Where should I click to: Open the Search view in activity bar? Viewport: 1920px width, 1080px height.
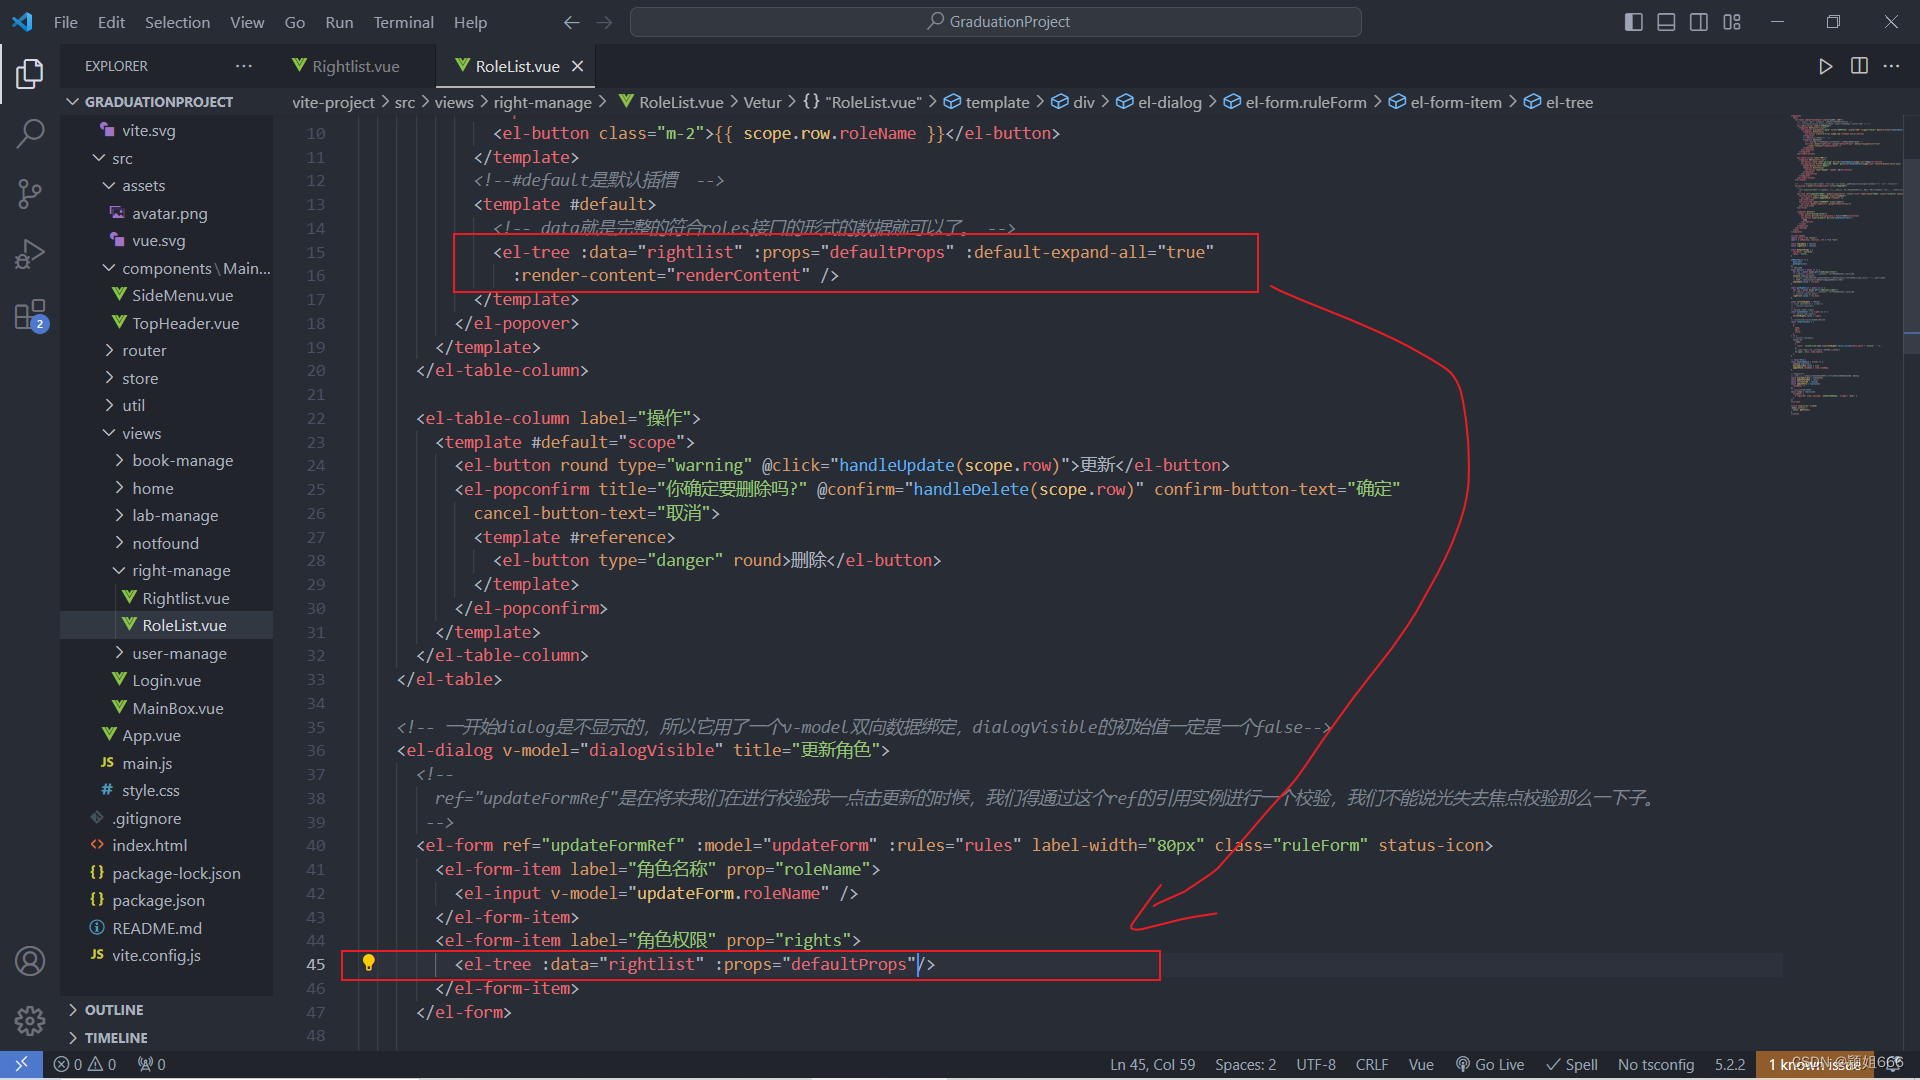pyautogui.click(x=30, y=132)
